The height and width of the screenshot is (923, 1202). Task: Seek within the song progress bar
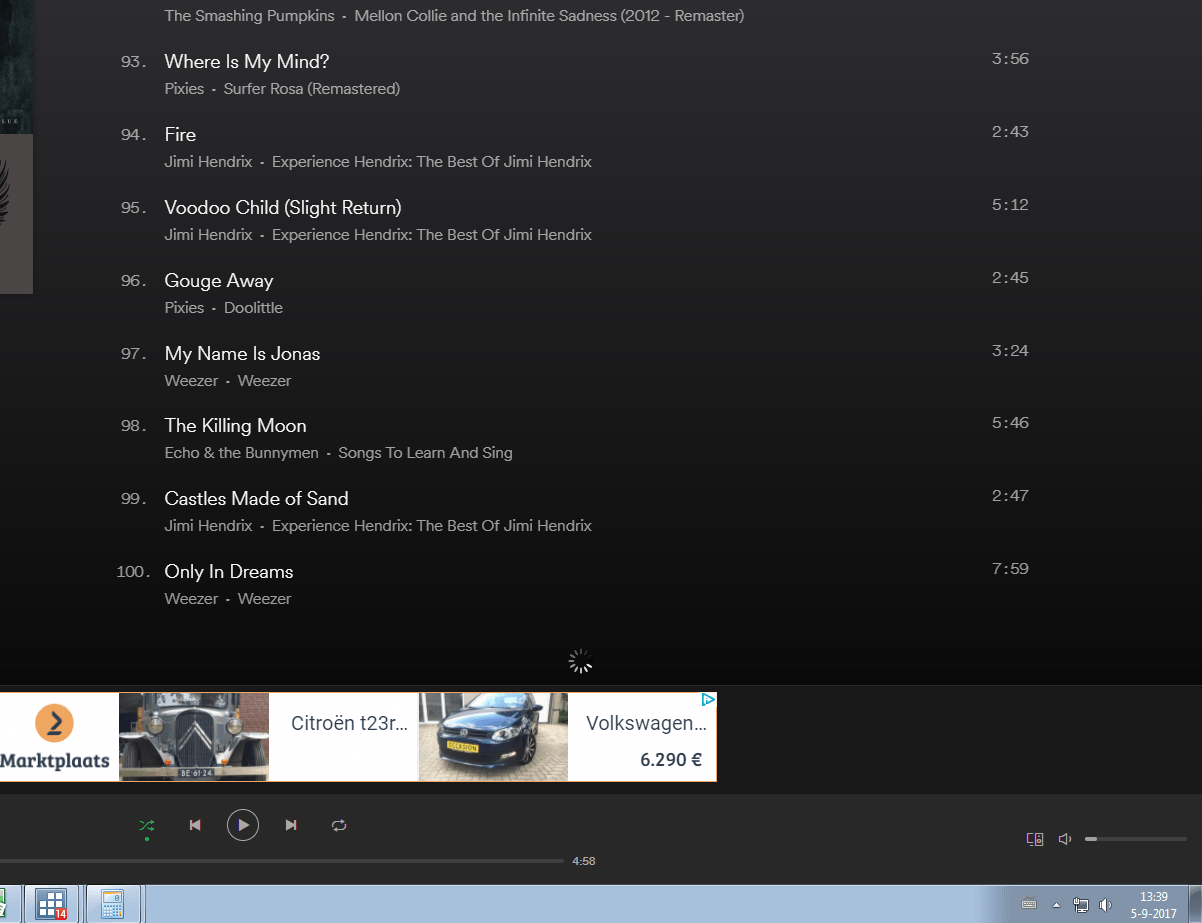coord(282,860)
